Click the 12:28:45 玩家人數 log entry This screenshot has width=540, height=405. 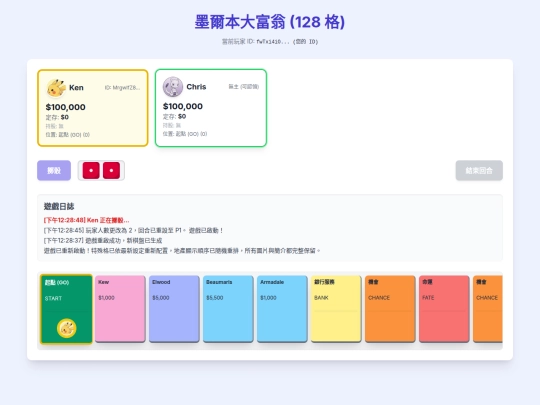coord(133,230)
